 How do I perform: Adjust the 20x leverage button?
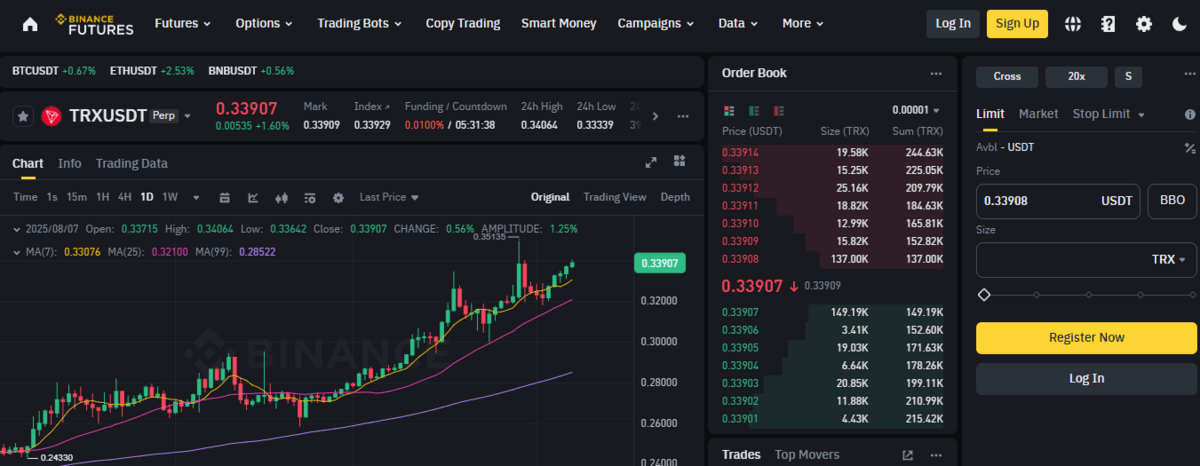tap(1076, 76)
